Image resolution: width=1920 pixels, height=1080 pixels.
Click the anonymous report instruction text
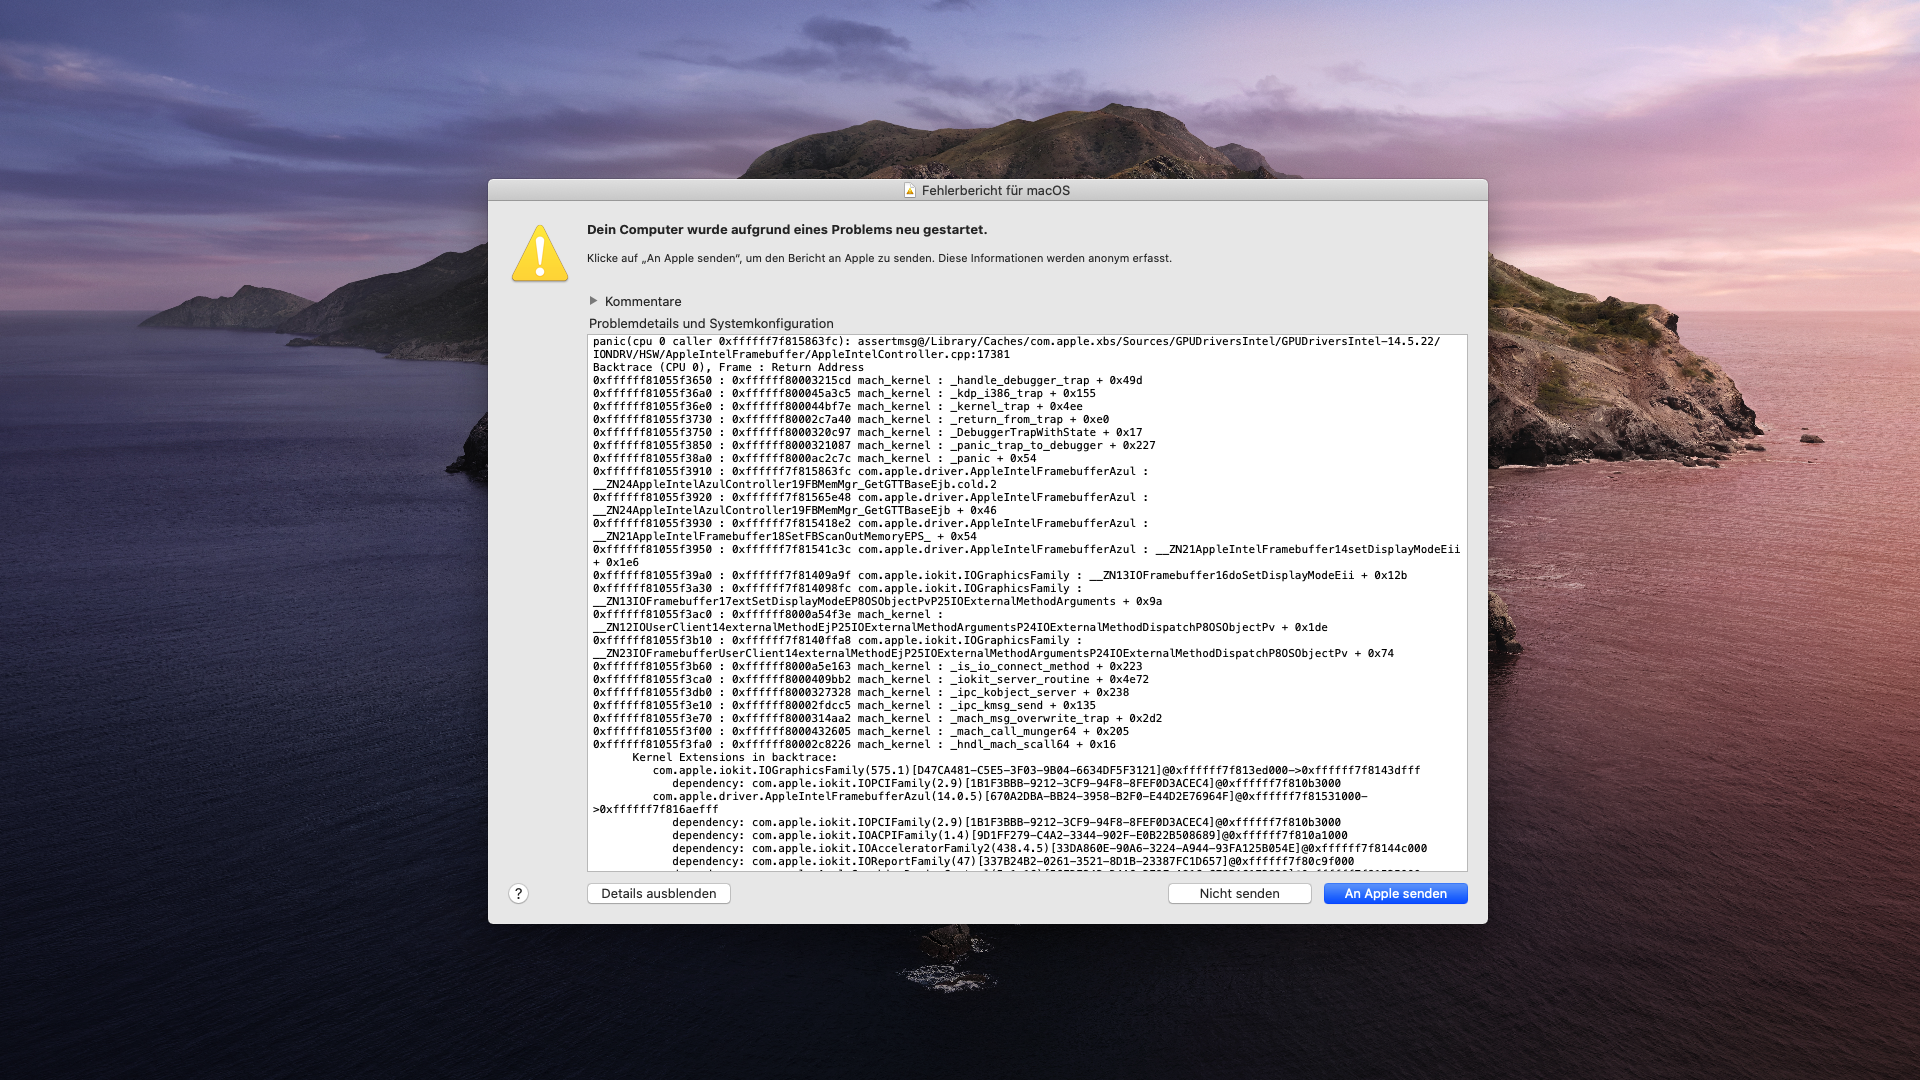tap(879, 258)
